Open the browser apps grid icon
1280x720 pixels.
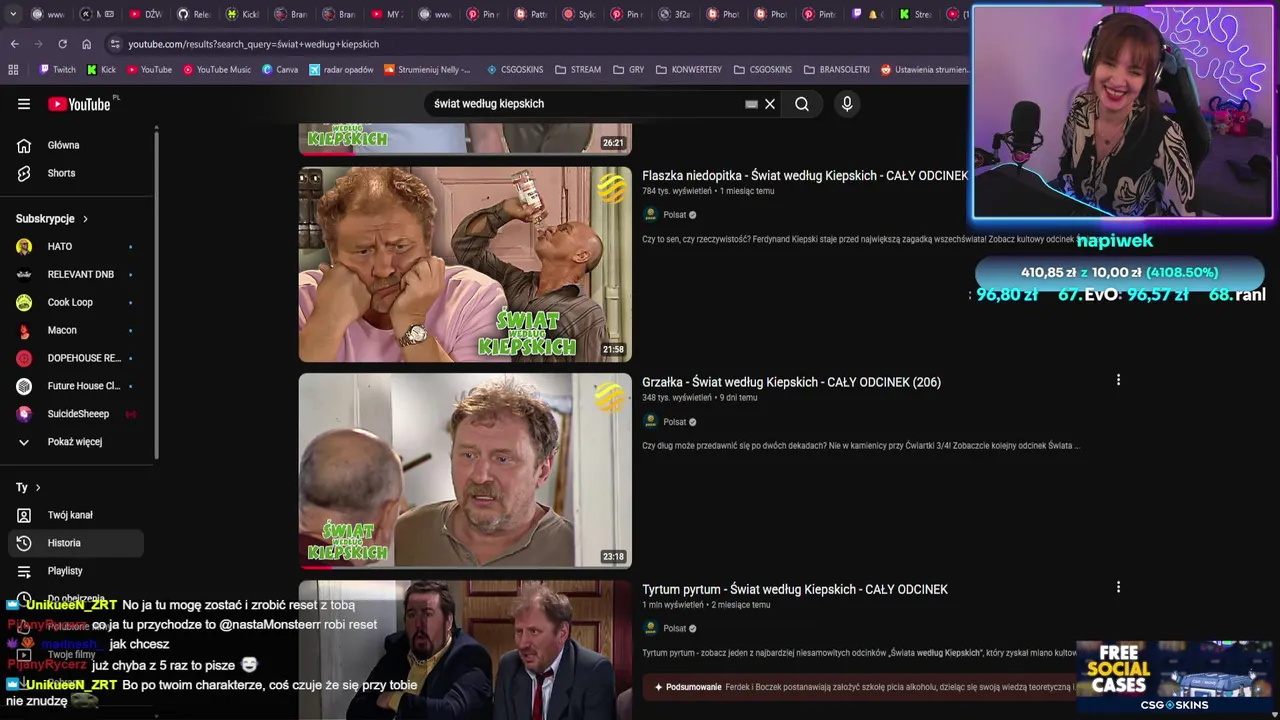pos(13,70)
